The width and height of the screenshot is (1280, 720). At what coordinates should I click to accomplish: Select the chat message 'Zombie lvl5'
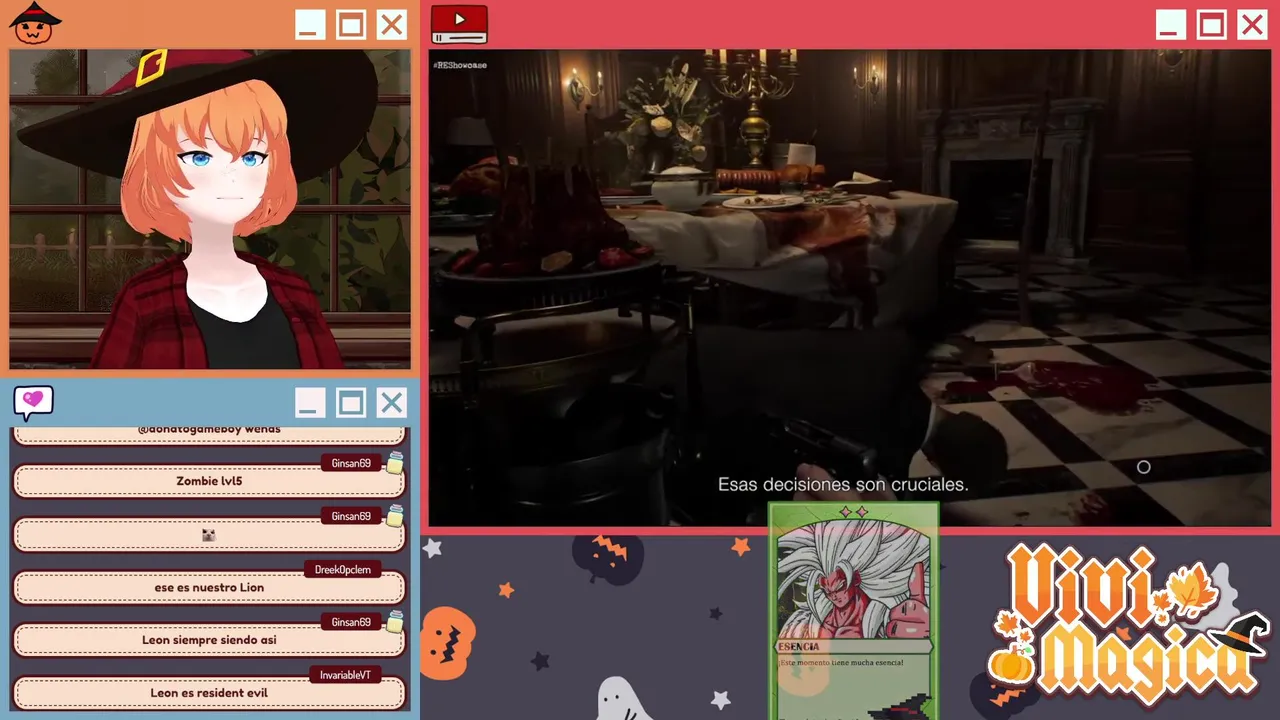click(x=209, y=481)
